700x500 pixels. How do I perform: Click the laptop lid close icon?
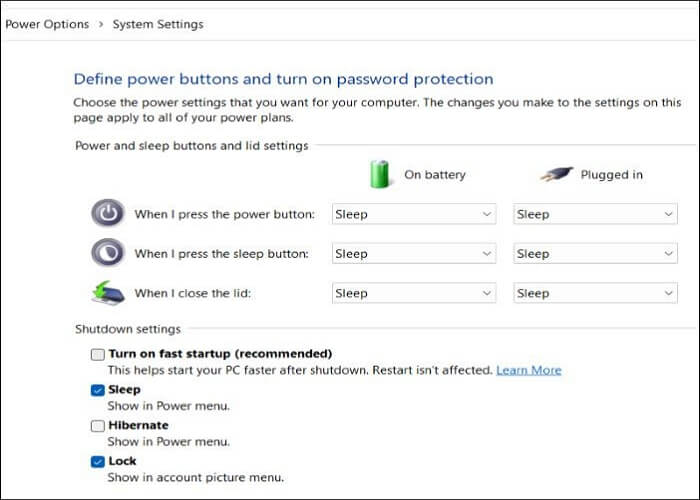tap(107, 293)
